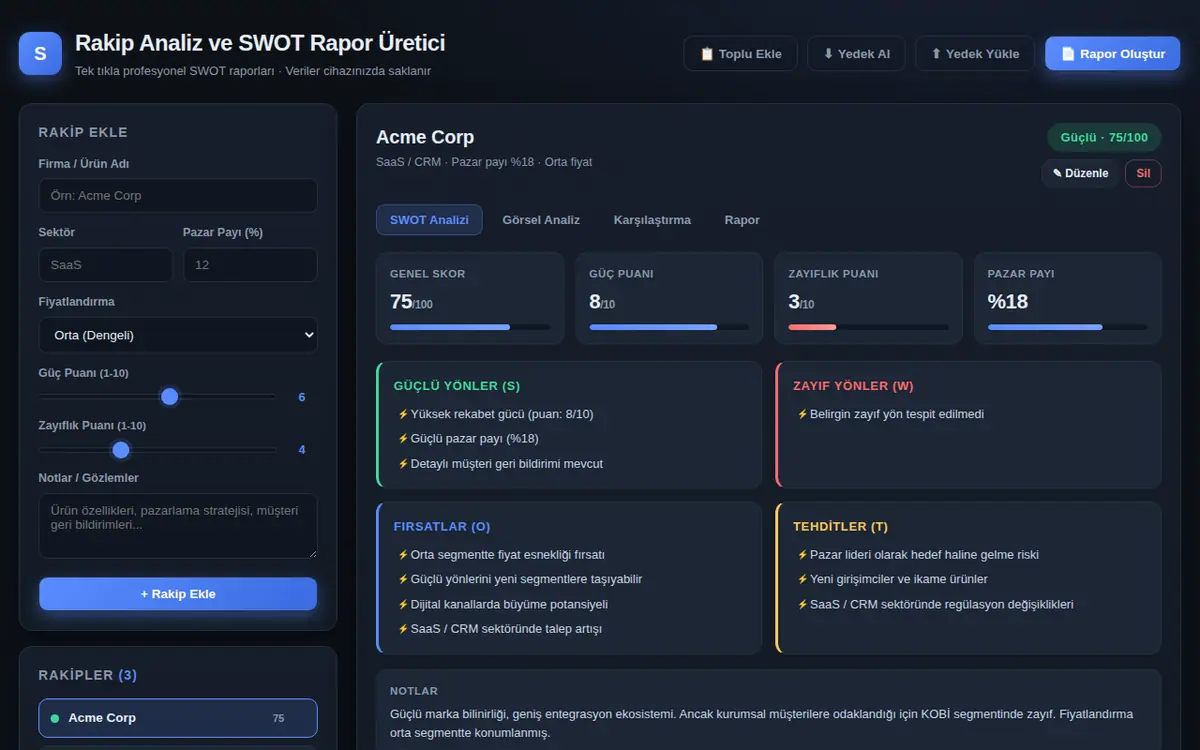
Task: Open the Fiyatlandırma dropdown
Action: (178, 335)
